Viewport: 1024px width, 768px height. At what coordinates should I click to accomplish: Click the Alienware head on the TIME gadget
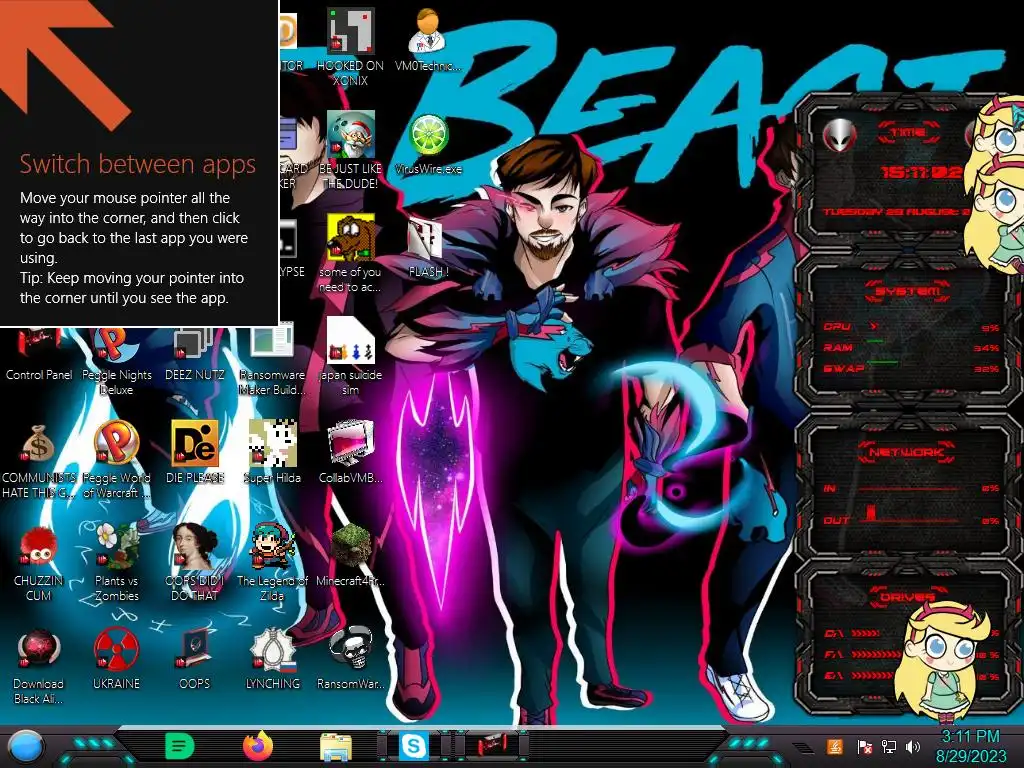pos(840,136)
